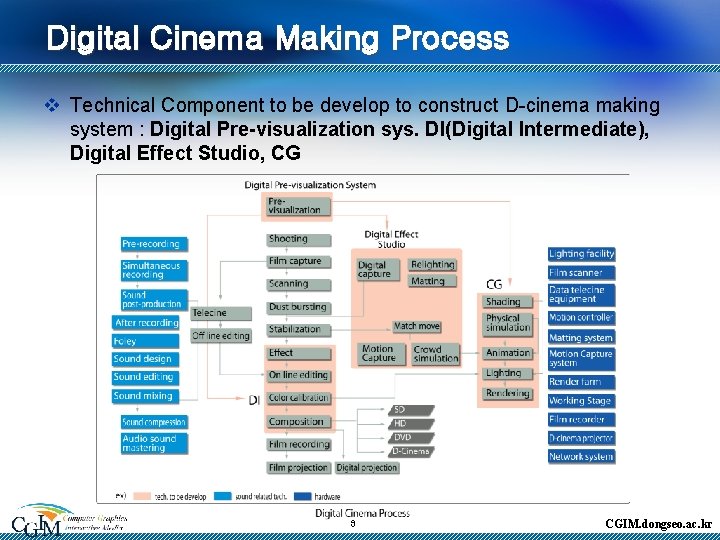Select the 'HD' output format box
The height and width of the screenshot is (540, 720).
point(411,424)
